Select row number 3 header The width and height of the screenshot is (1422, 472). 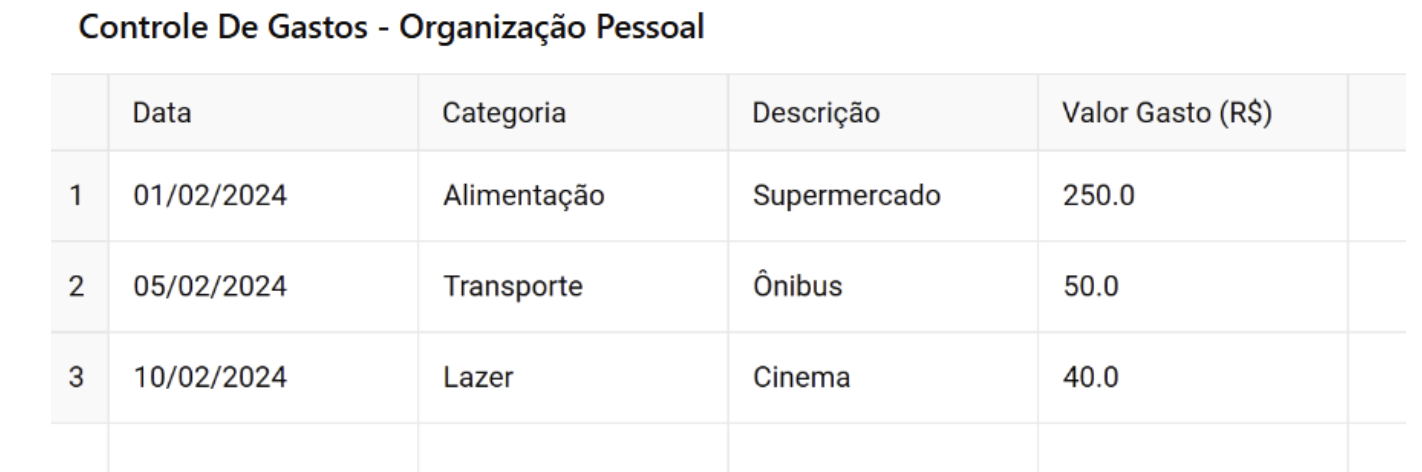click(x=79, y=378)
